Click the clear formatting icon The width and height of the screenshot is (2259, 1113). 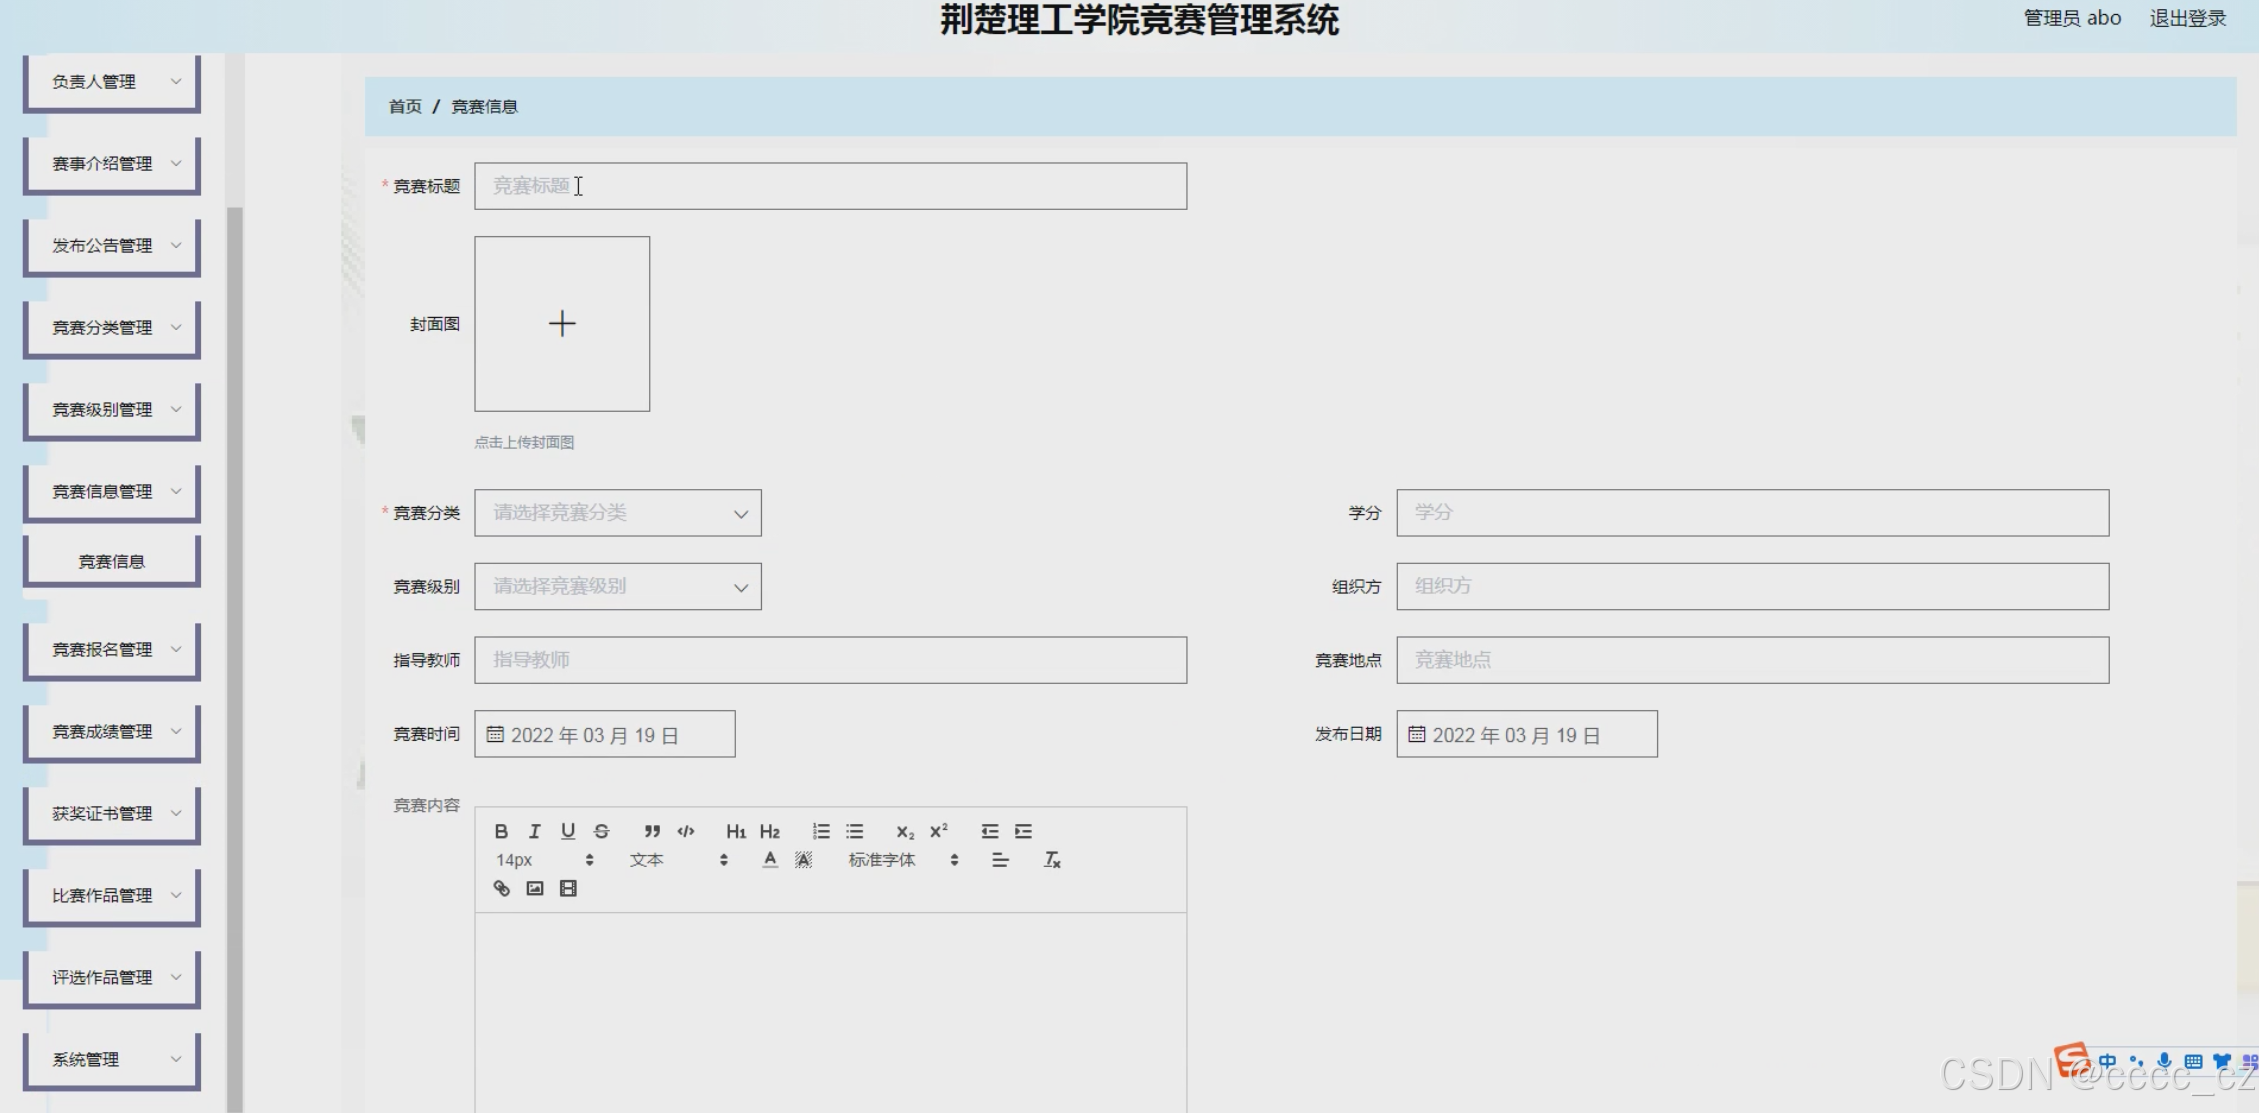(x=1052, y=860)
